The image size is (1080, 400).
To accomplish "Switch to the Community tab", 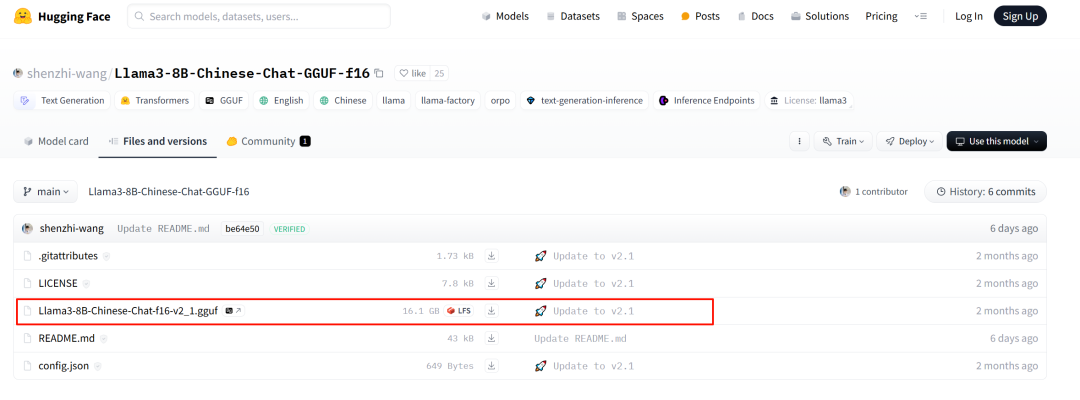I will [x=269, y=141].
